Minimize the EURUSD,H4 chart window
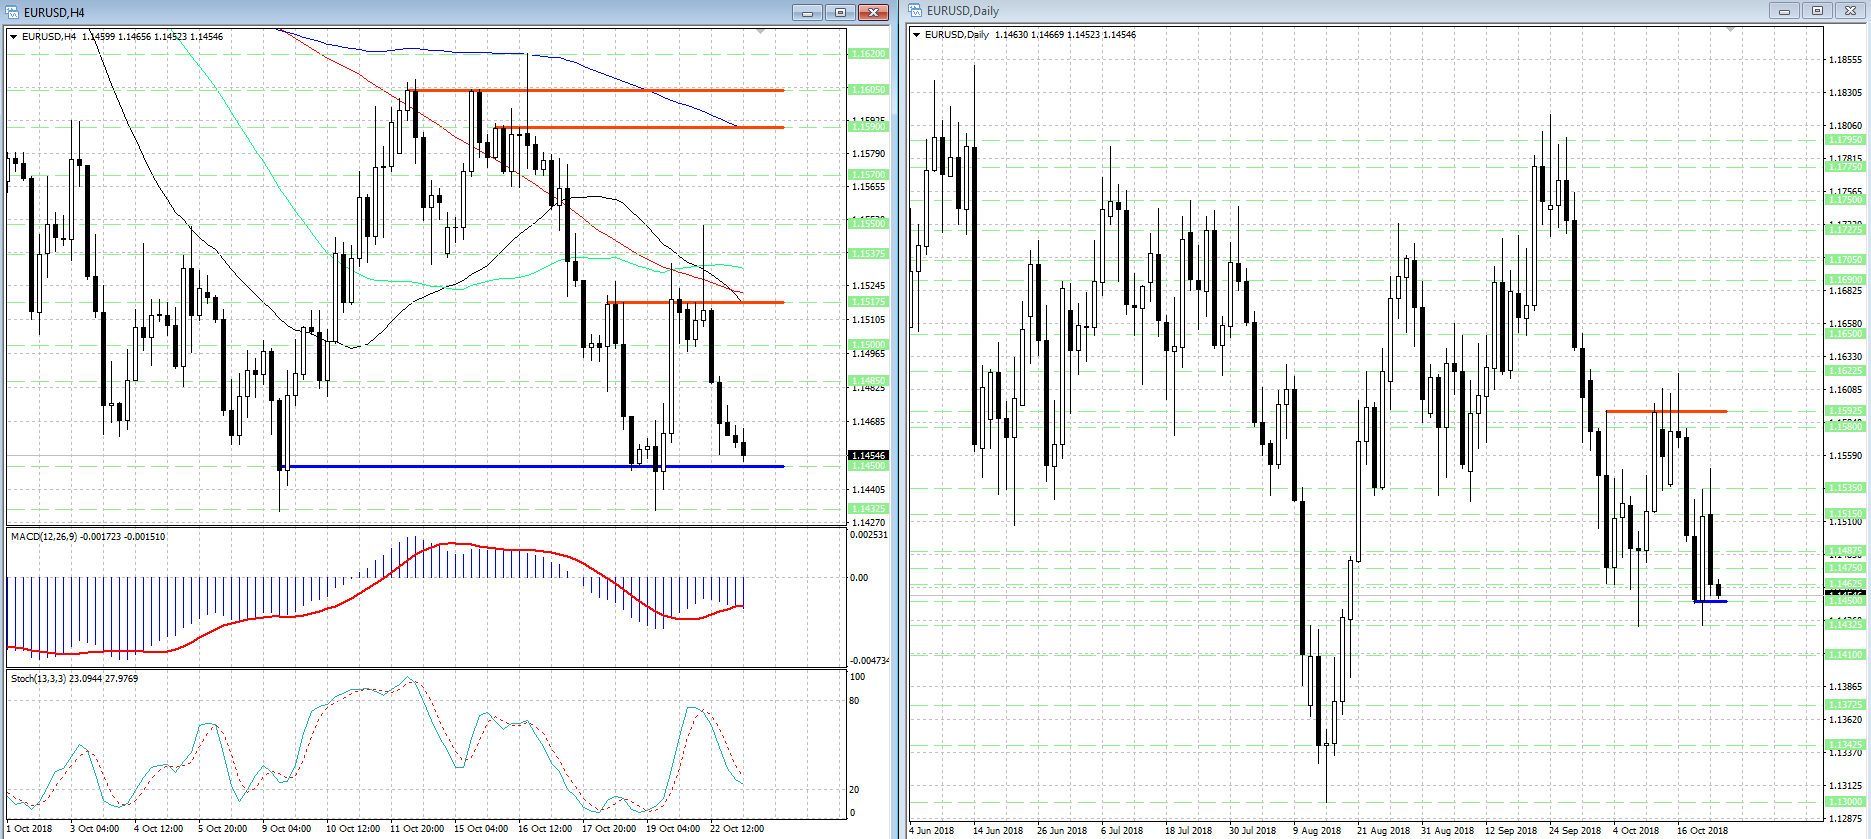Screen dimensions: 1871x839 (807, 12)
